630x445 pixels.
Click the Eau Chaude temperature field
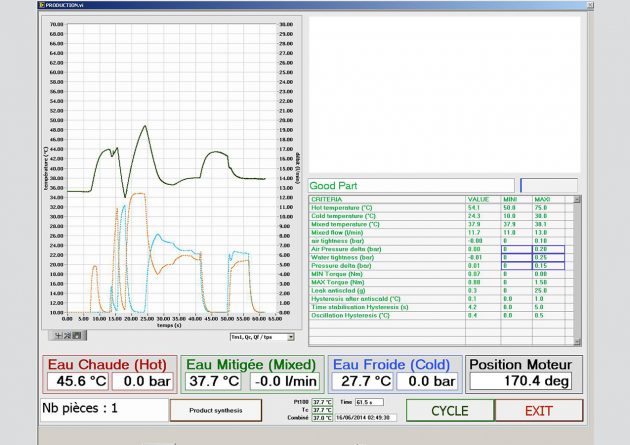(75, 381)
